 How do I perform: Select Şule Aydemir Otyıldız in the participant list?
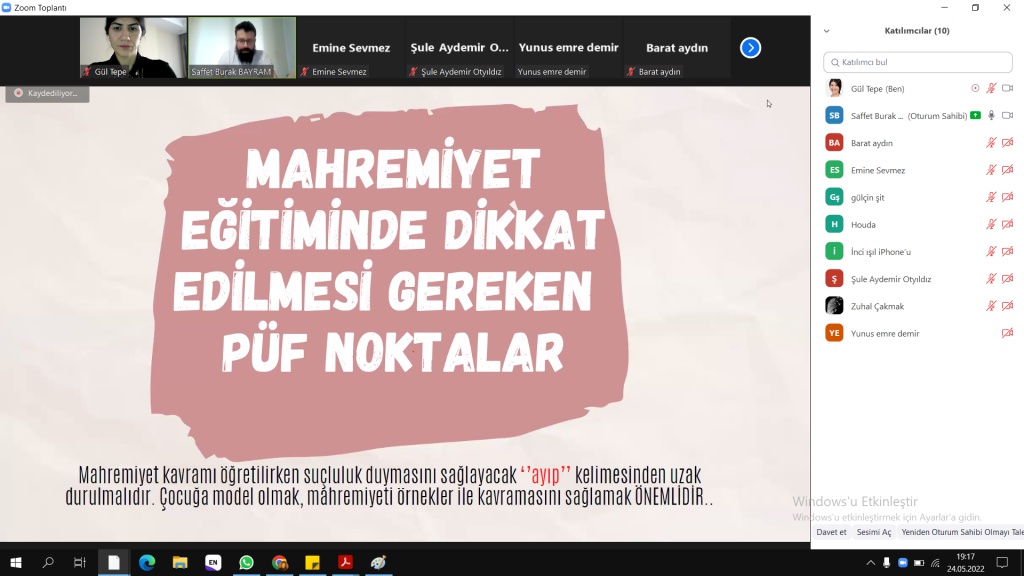click(x=890, y=279)
